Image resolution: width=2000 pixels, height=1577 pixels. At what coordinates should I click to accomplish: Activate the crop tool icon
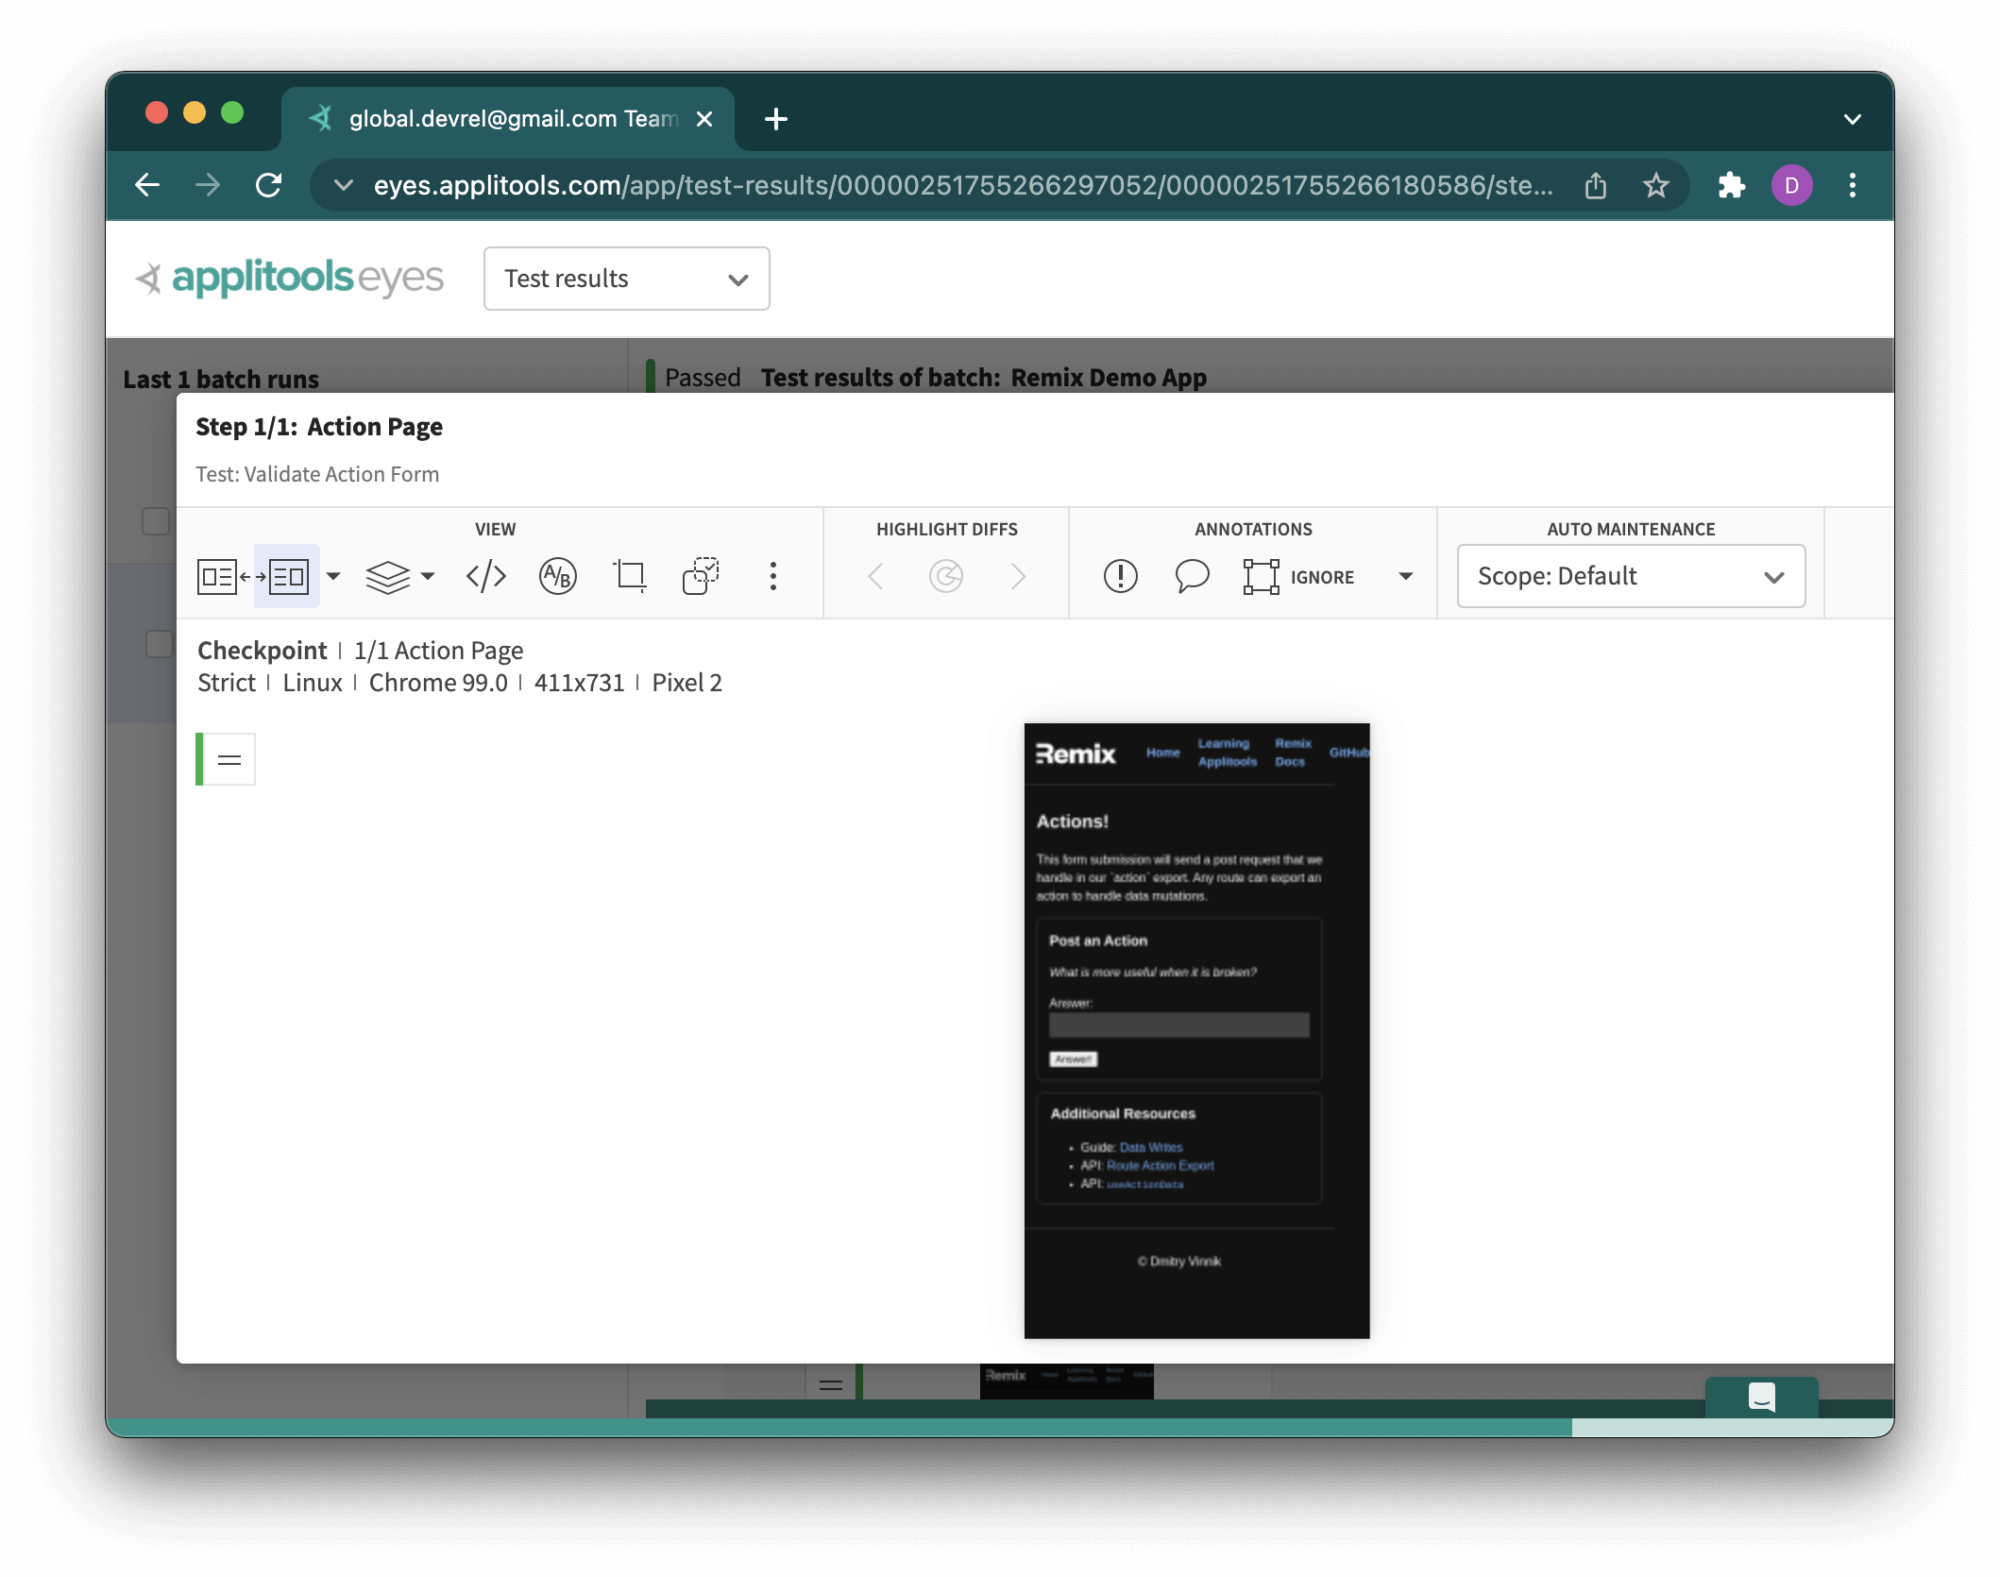[629, 576]
